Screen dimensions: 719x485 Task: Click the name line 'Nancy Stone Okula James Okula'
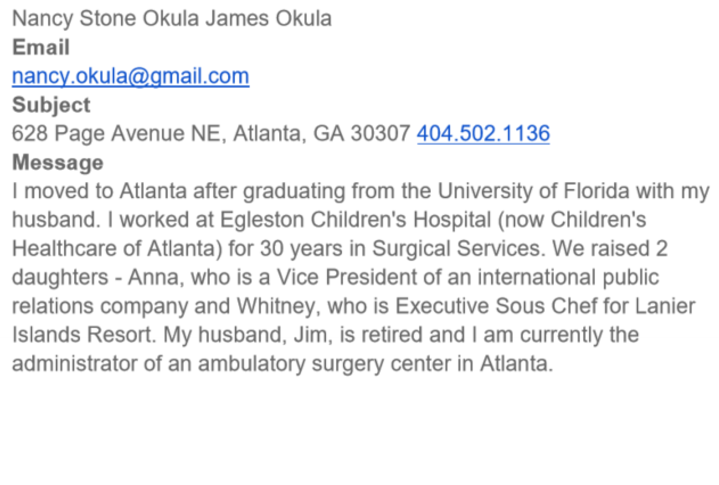coord(171,19)
